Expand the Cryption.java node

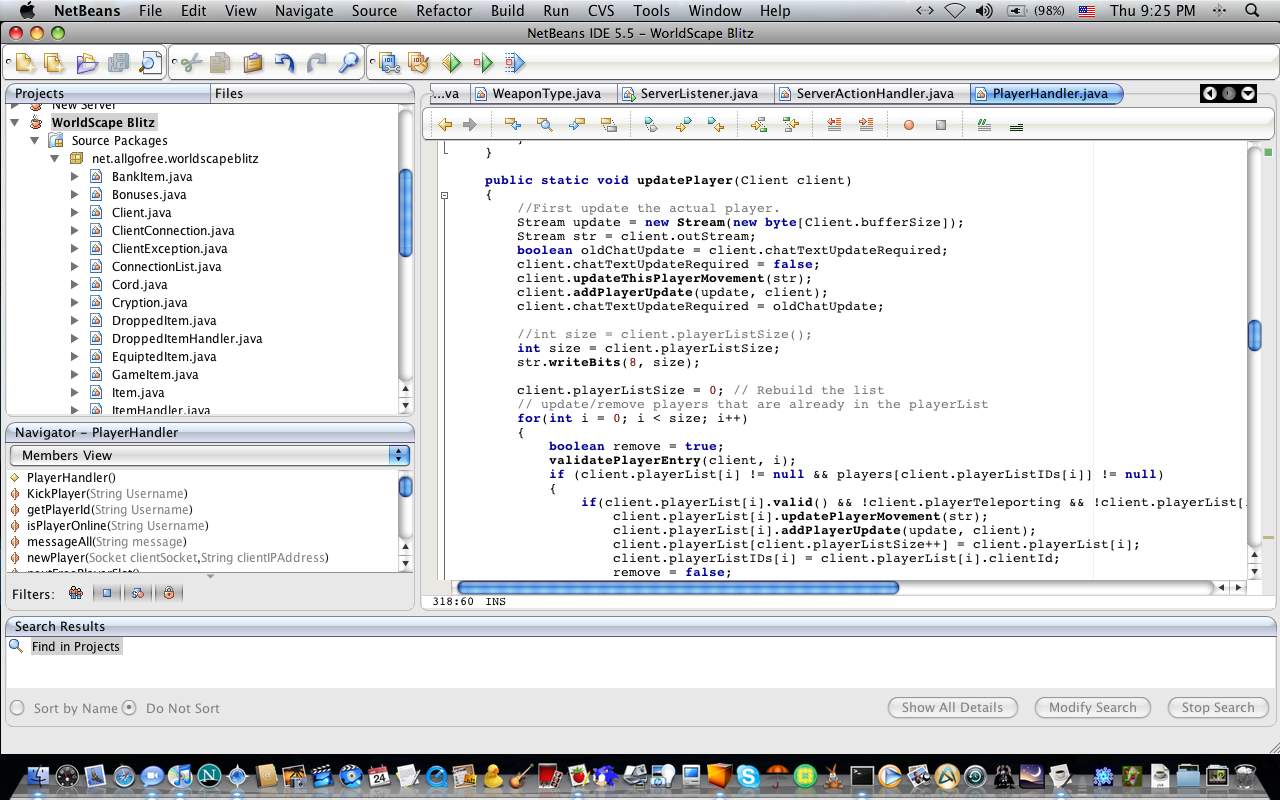[x=75, y=303]
